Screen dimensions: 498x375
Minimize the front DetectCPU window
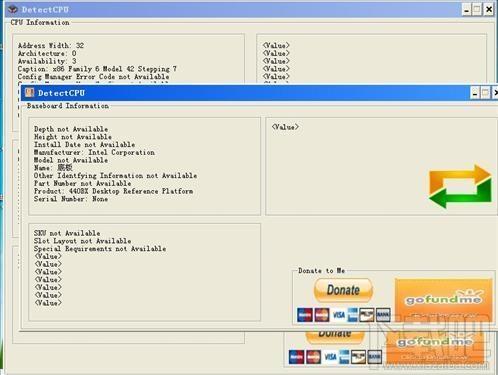click(x=475, y=93)
